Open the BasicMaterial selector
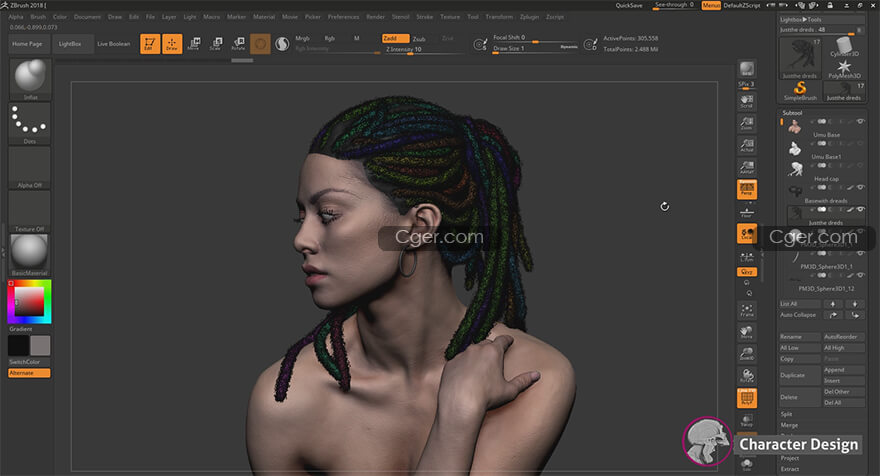This screenshot has height=476, width=880. click(x=30, y=255)
